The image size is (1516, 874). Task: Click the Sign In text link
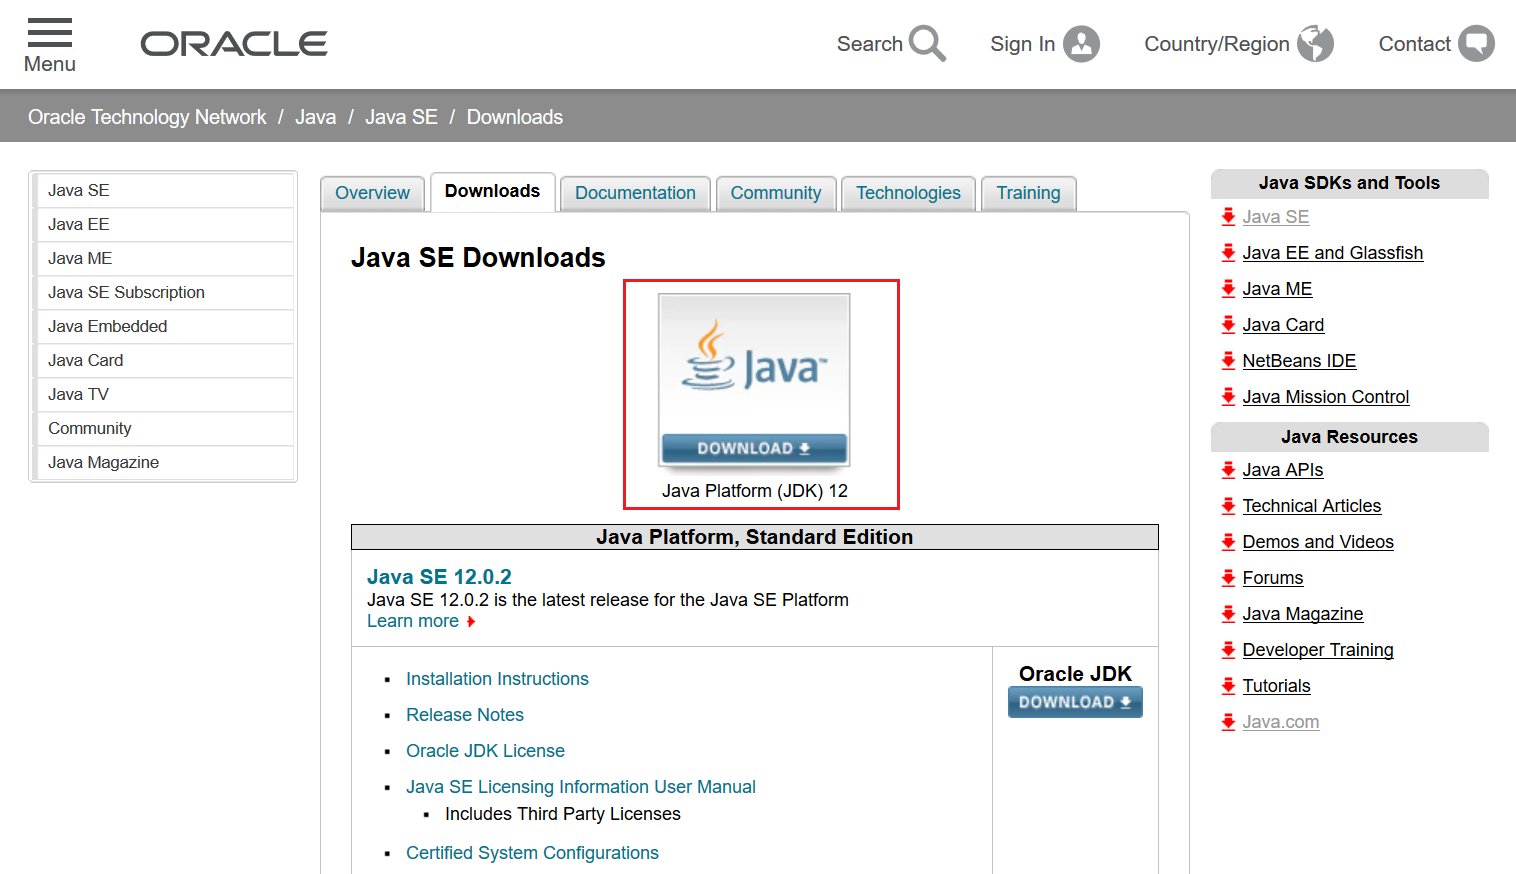pyautogui.click(x=1023, y=44)
